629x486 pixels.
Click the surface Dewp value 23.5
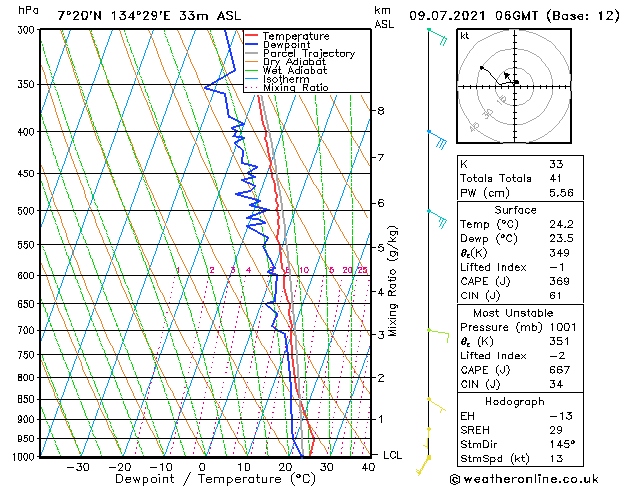point(561,238)
